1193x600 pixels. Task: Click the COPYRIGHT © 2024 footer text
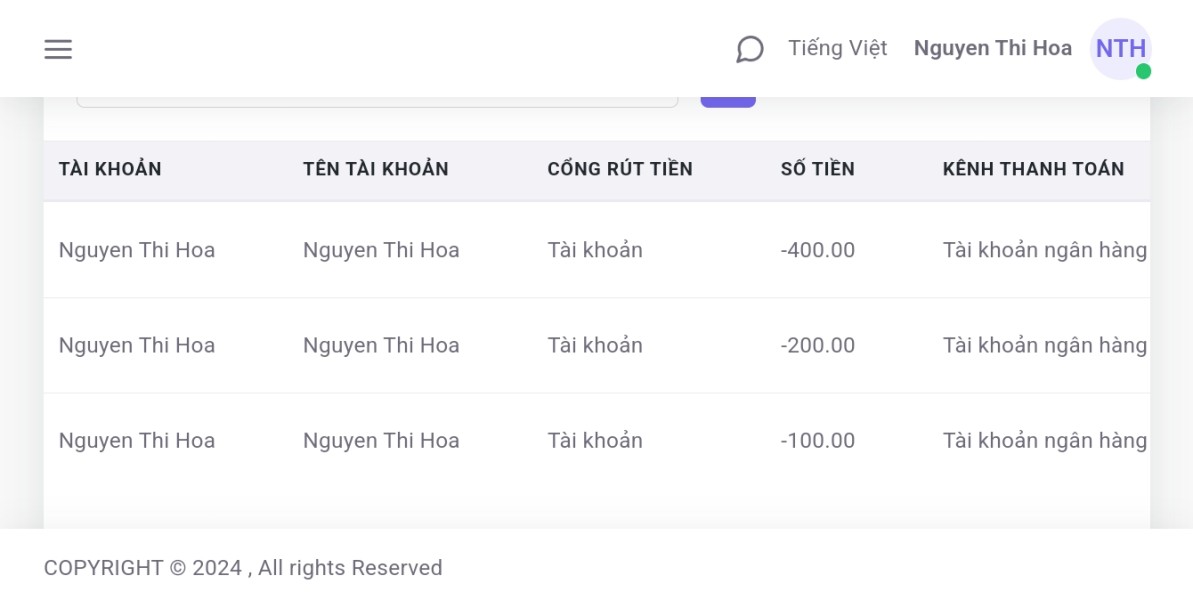242,568
